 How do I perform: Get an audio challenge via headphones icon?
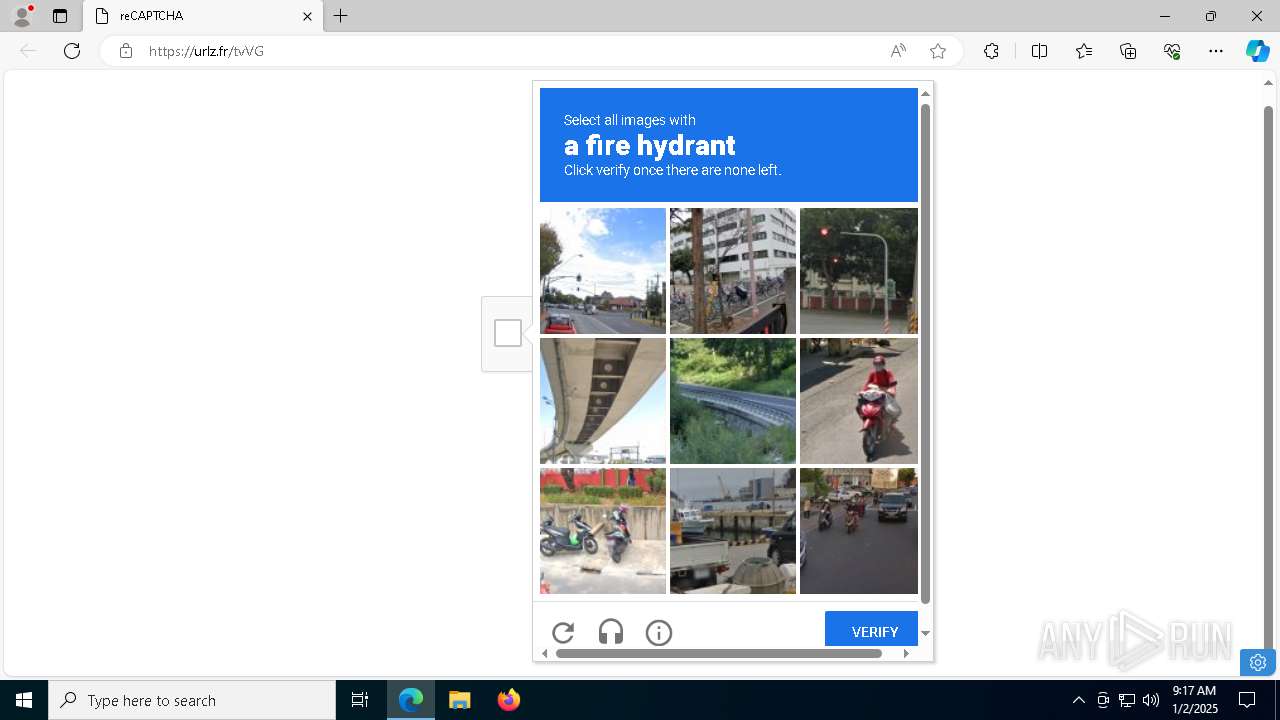(611, 632)
